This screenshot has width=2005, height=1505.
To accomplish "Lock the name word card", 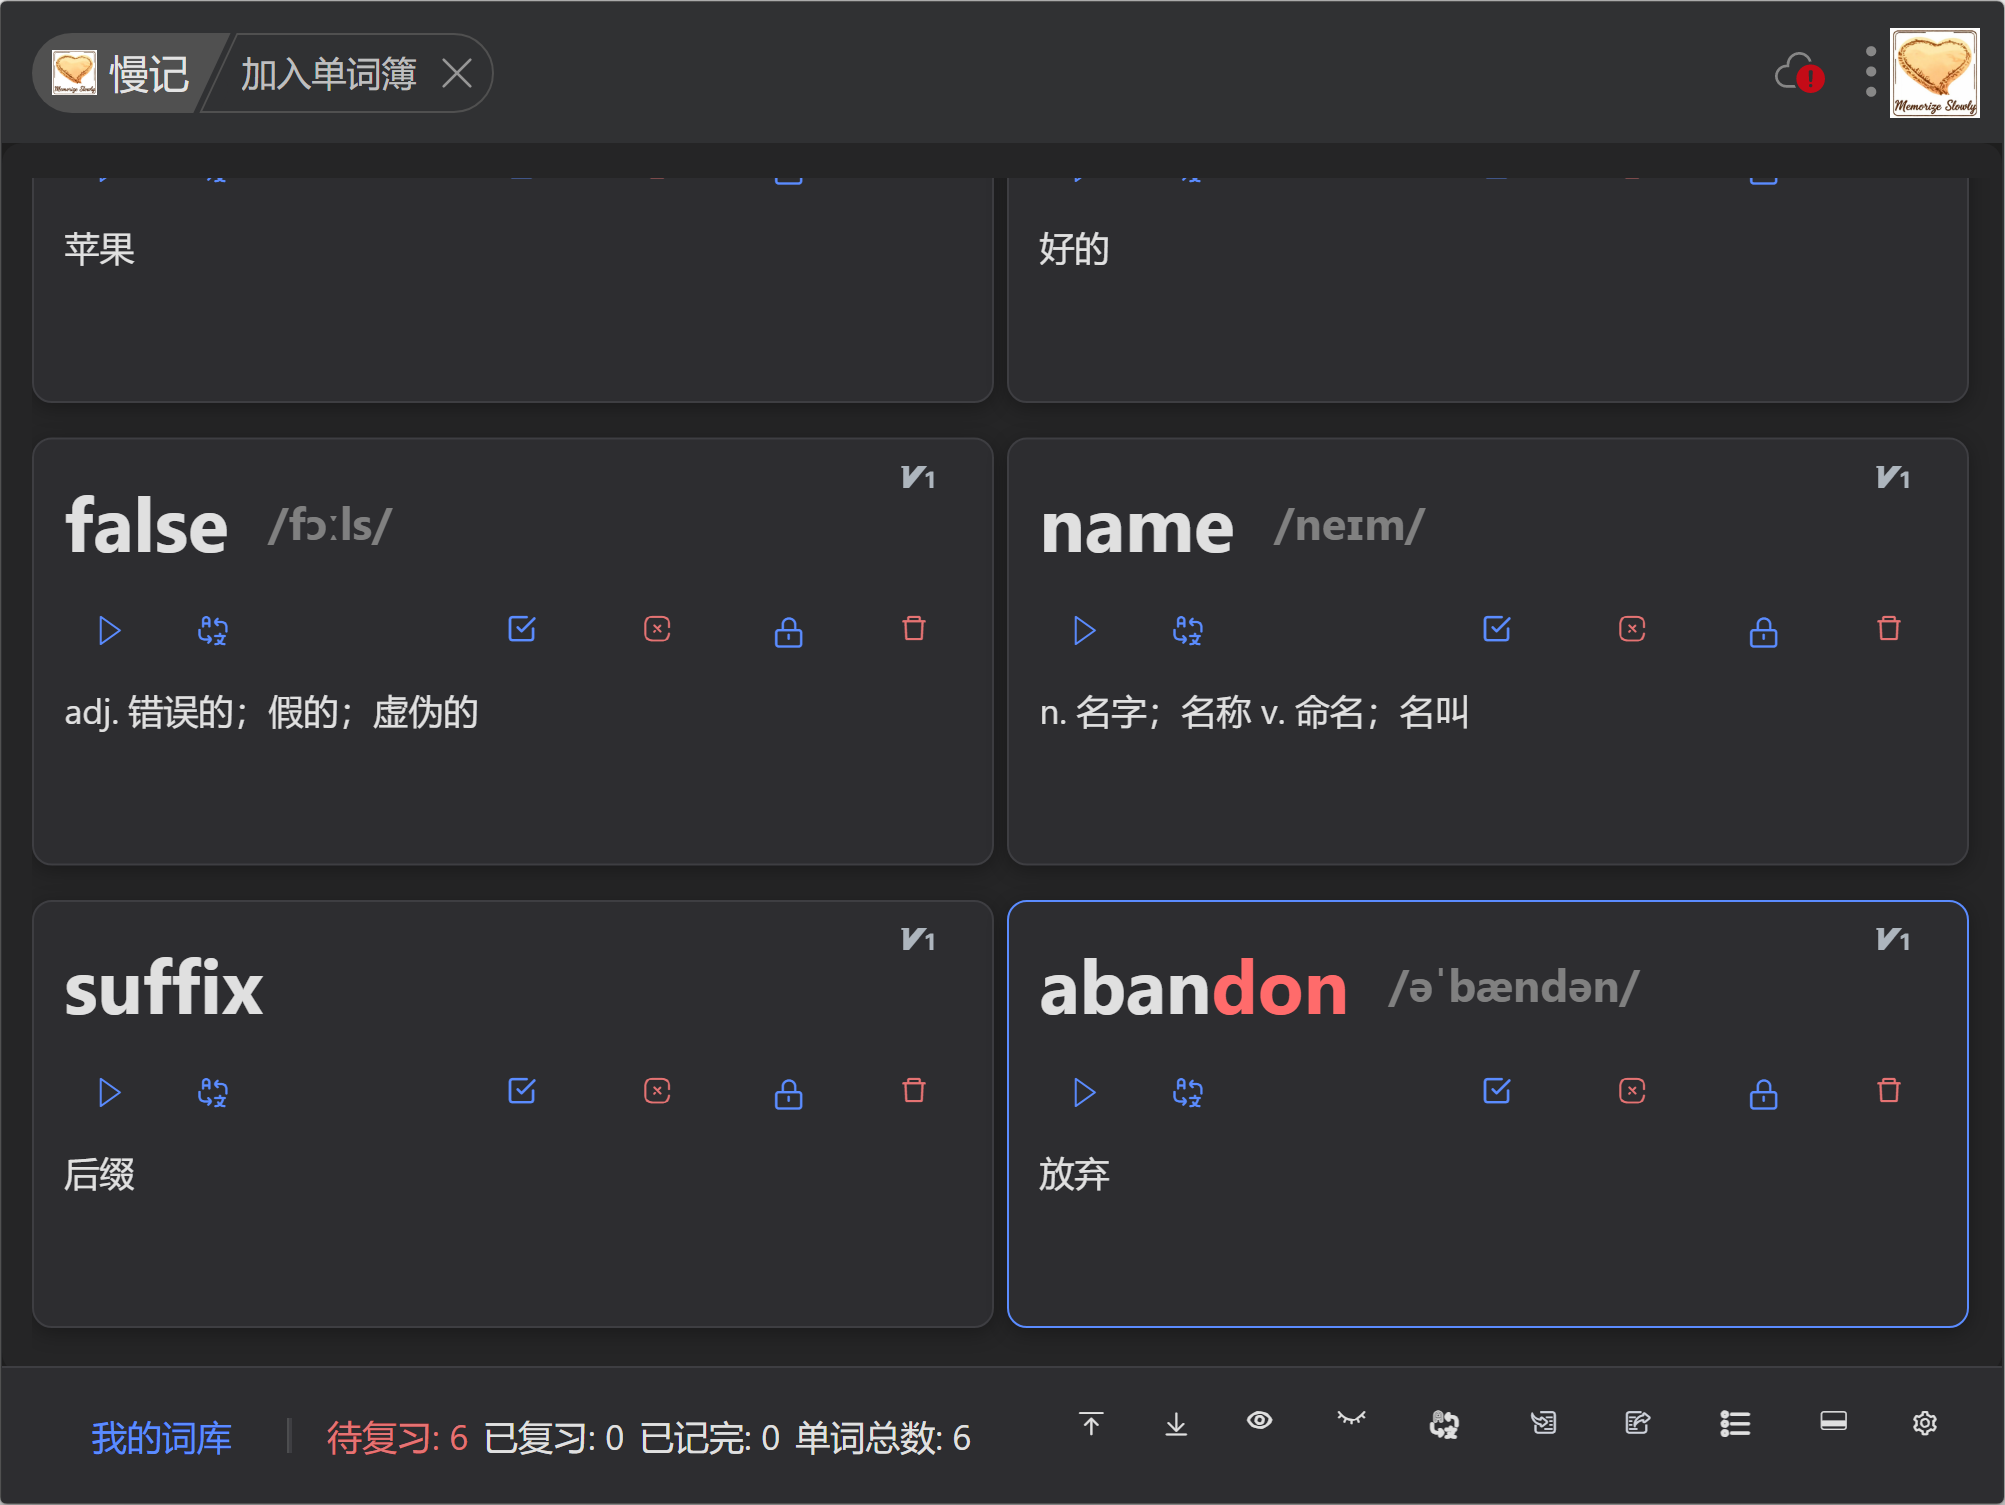I will pyautogui.click(x=1764, y=631).
